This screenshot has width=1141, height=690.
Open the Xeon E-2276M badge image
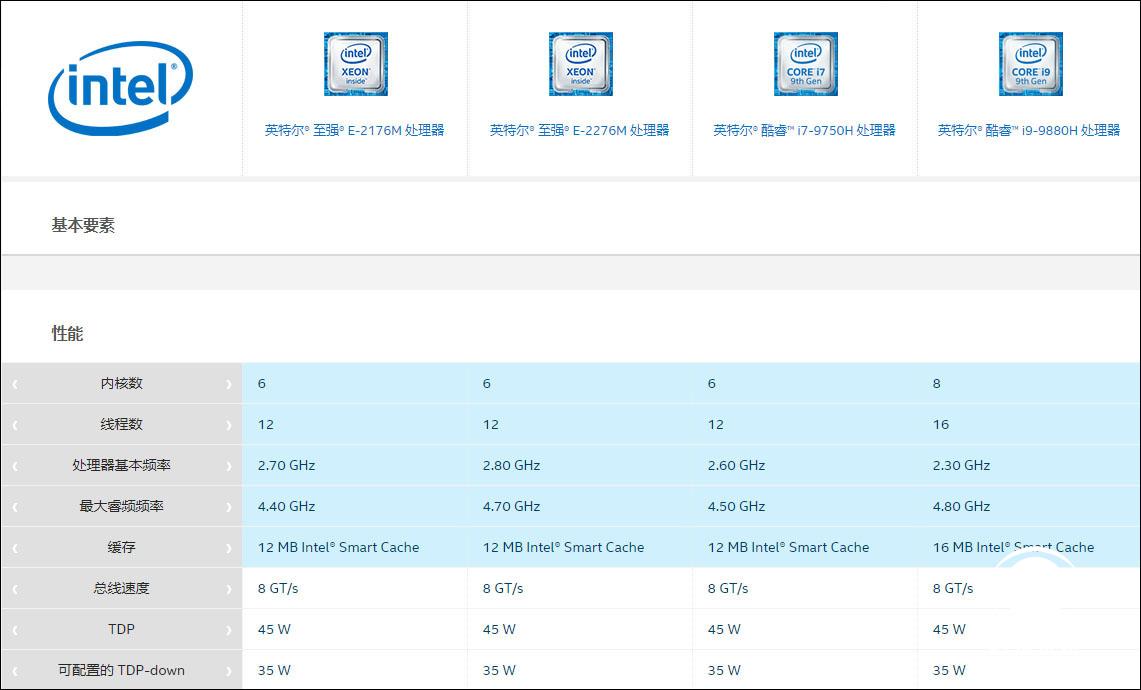(x=580, y=64)
